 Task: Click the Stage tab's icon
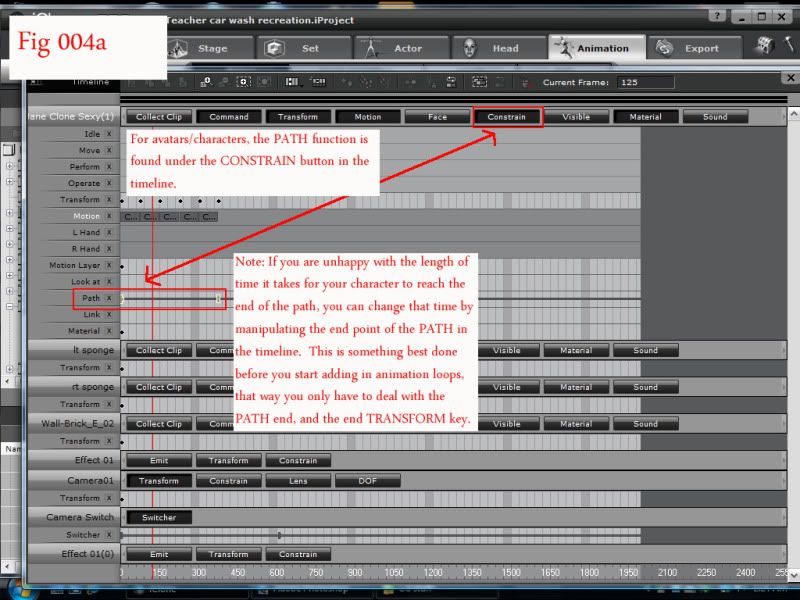pyautogui.click(x=178, y=48)
